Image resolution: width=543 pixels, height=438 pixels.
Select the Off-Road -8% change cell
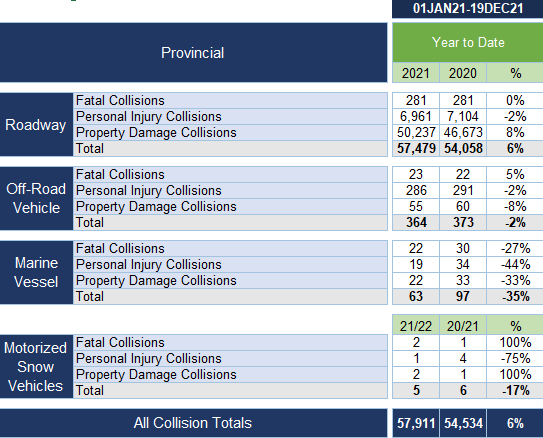click(515, 206)
